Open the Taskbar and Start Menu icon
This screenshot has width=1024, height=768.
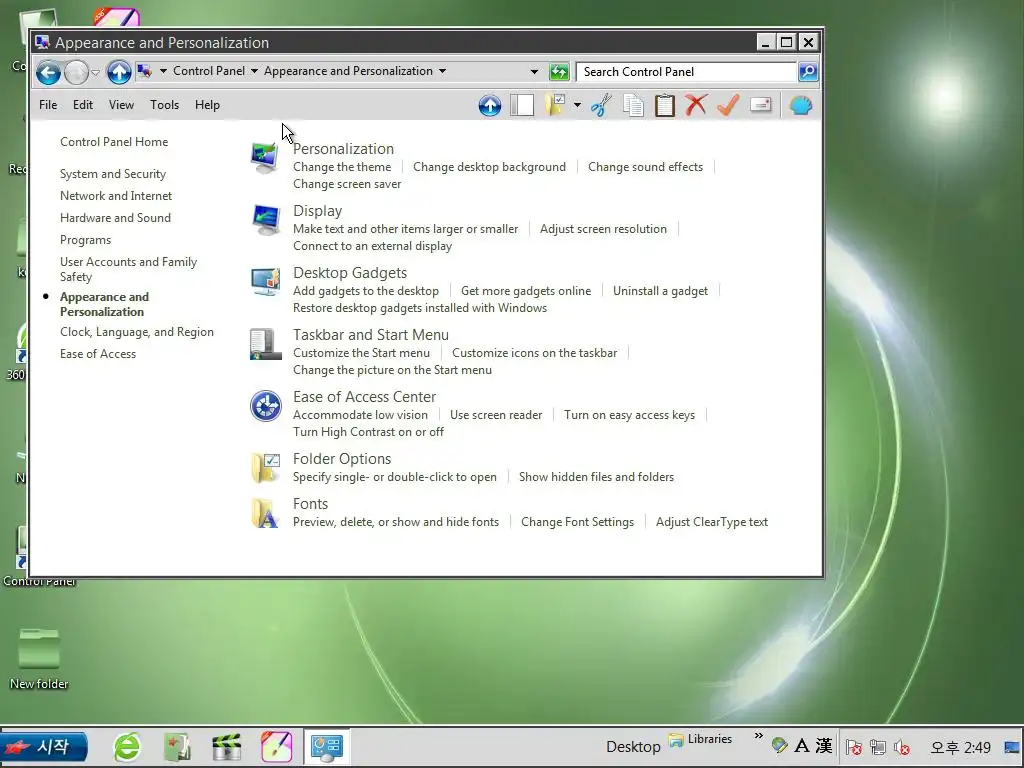[265, 344]
